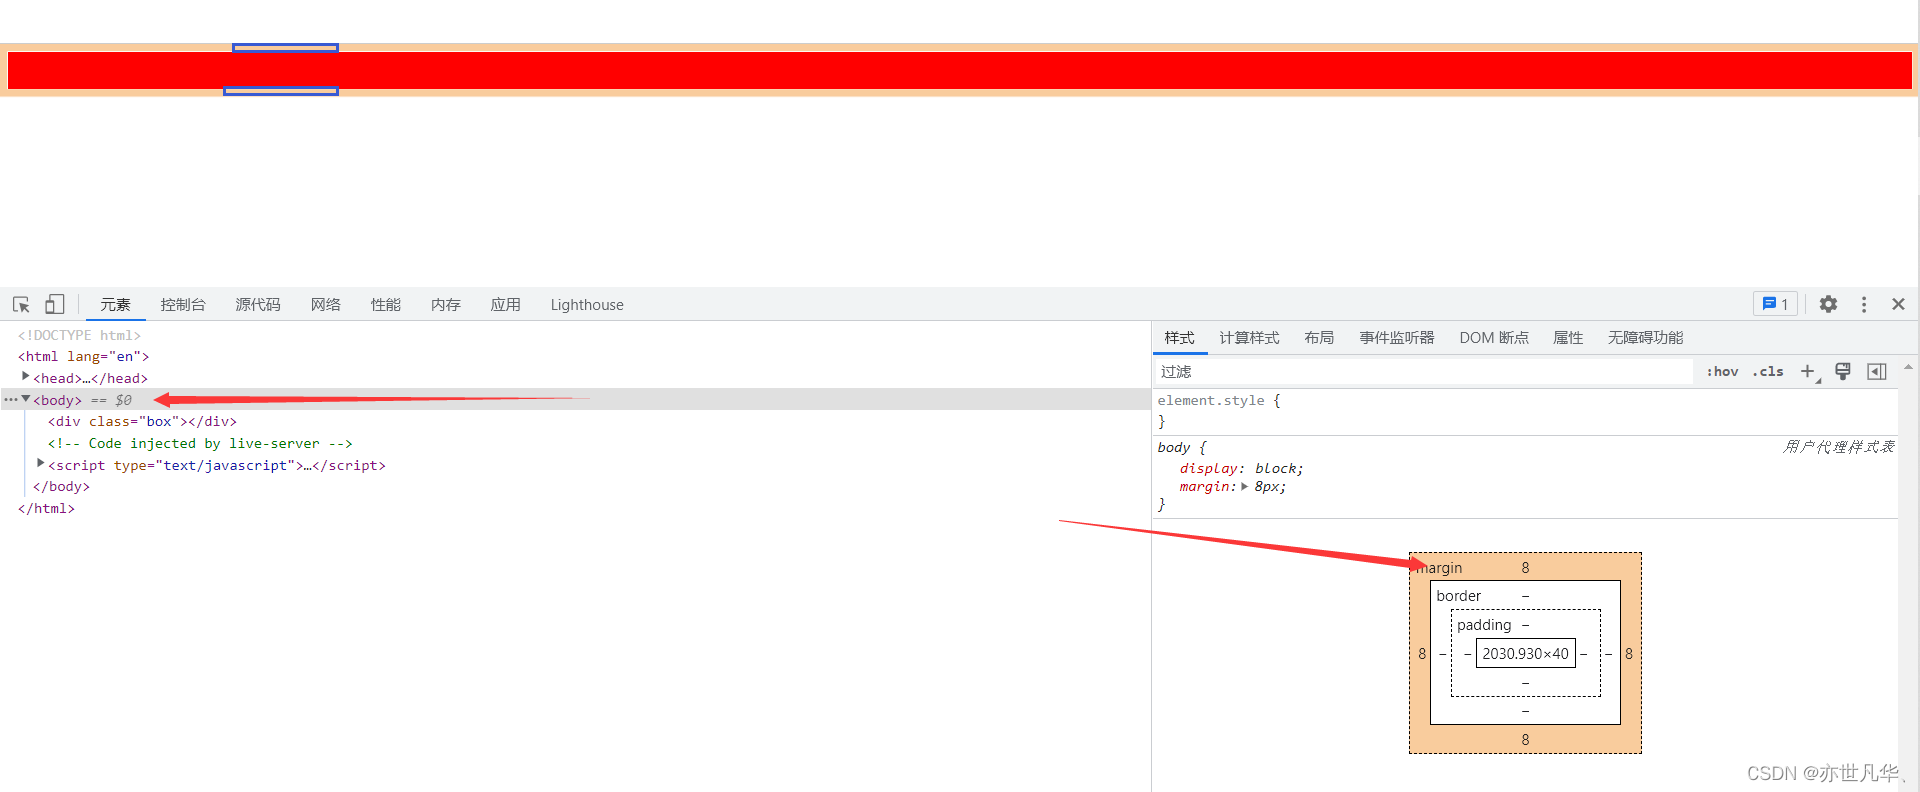Toggle the computed styles sidebar pane icon
The width and height of the screenshot is (1920, 792).
pyautogui.click(x=1877, y=371)
